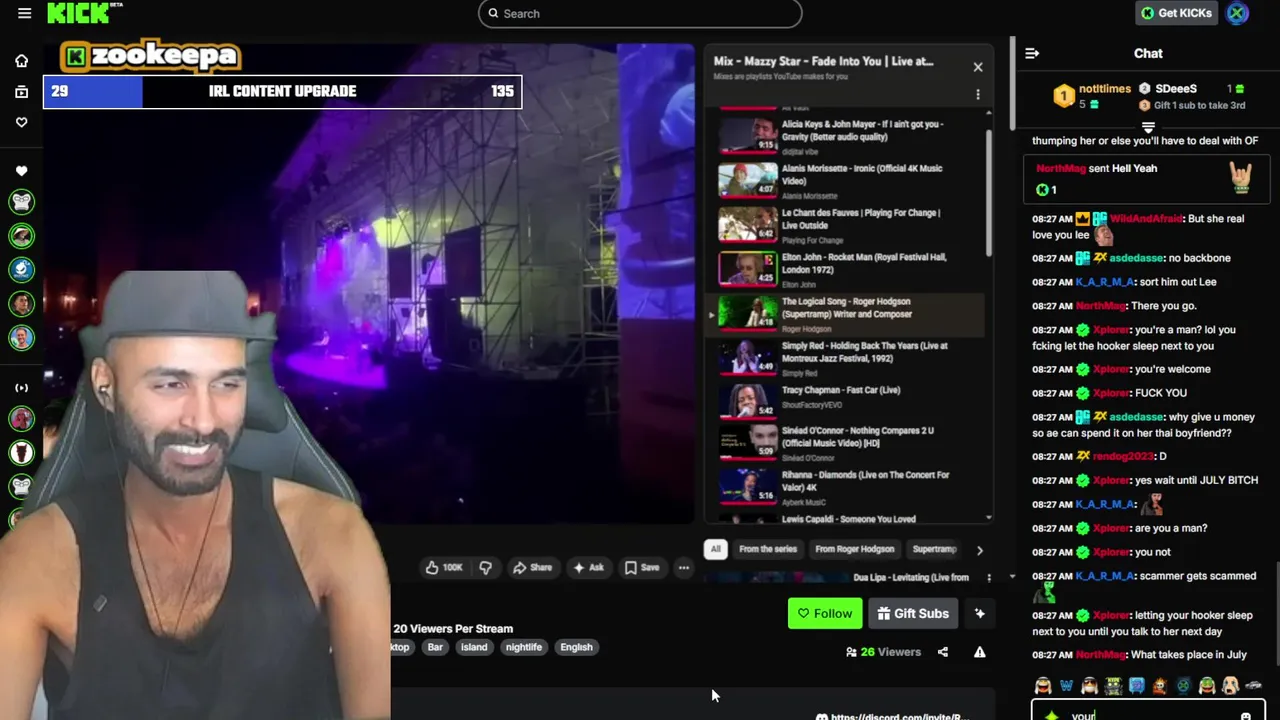Toggle Save bookmark on the video
This screenshot has height=720, width=1280.
pyautogui.click(x=642, y=567)
